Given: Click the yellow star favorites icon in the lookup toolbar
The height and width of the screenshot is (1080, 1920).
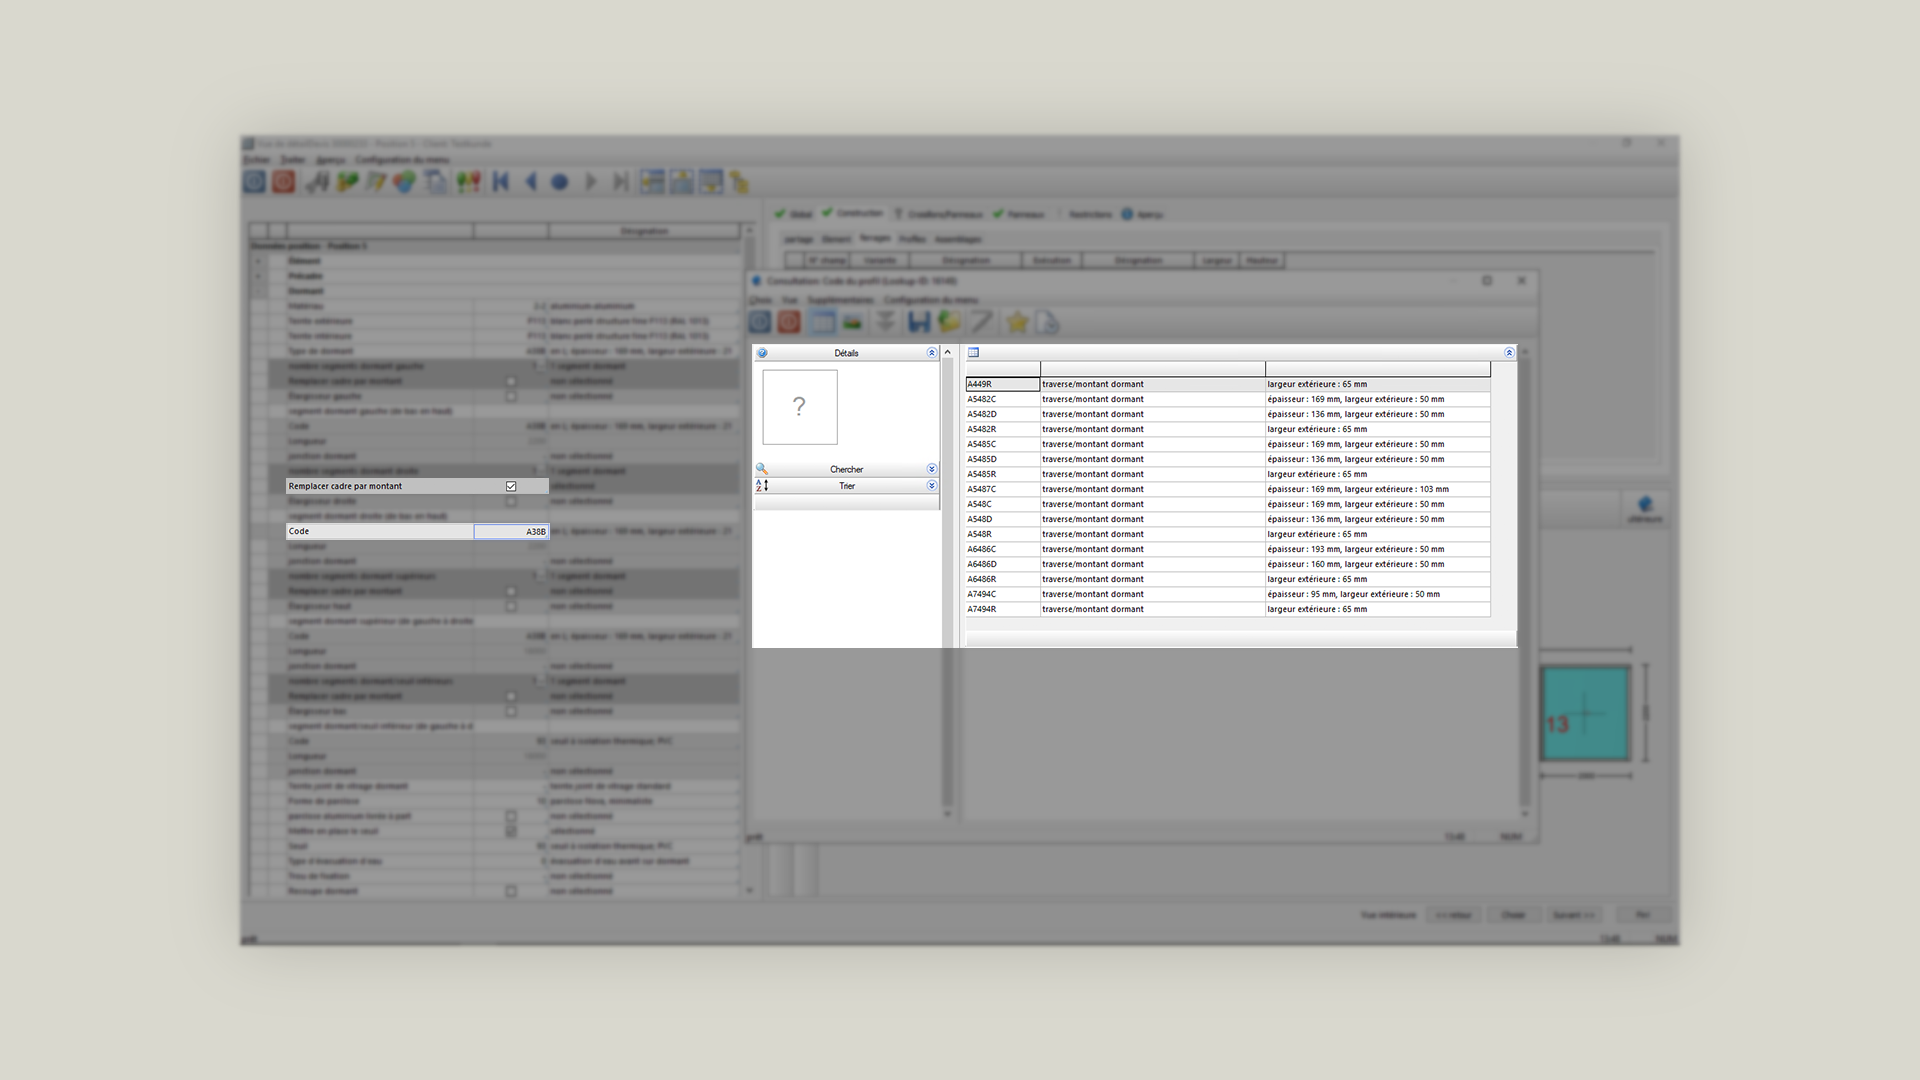Looking at the screenshot, I should pos(1017,322).
